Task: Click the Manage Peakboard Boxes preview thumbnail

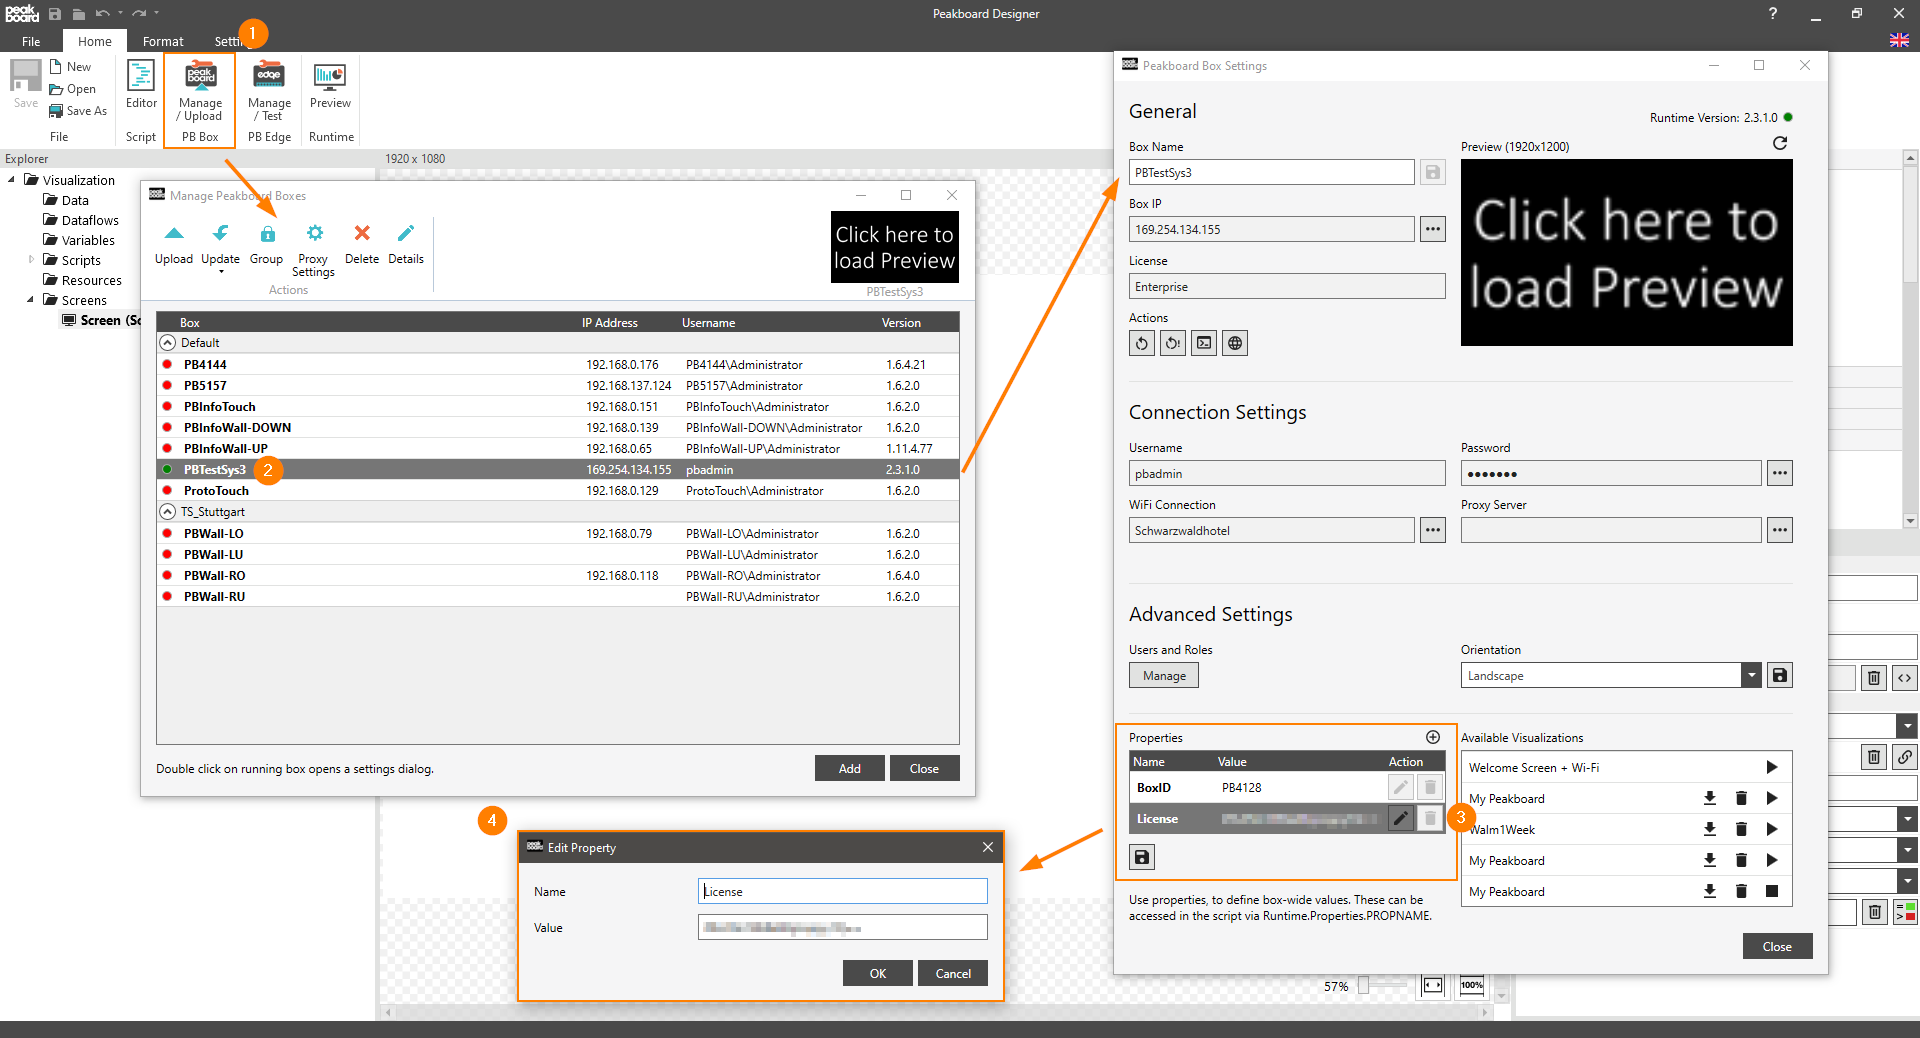Action: pos(895,247)
